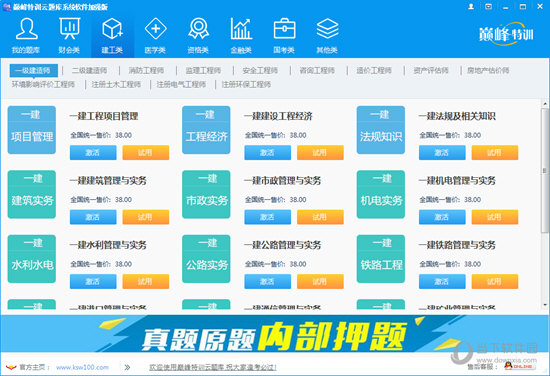550x376 pixels.
Task: Try 一建工程项目管理 with 试用 button
Action: tap(146, 153)
